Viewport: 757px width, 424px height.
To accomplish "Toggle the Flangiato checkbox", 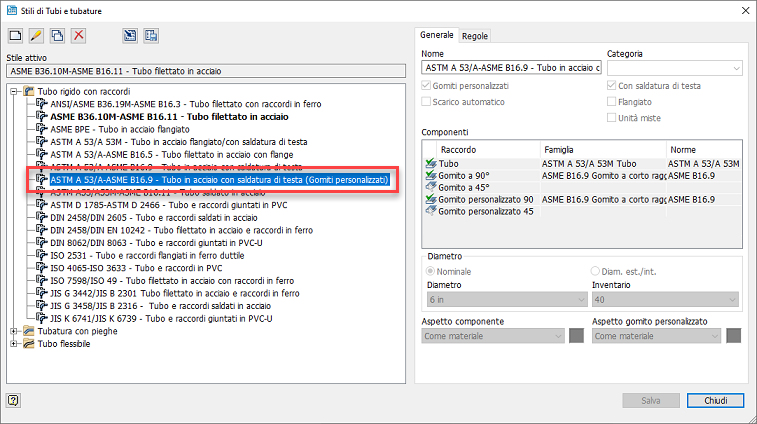I will [611, 102].
